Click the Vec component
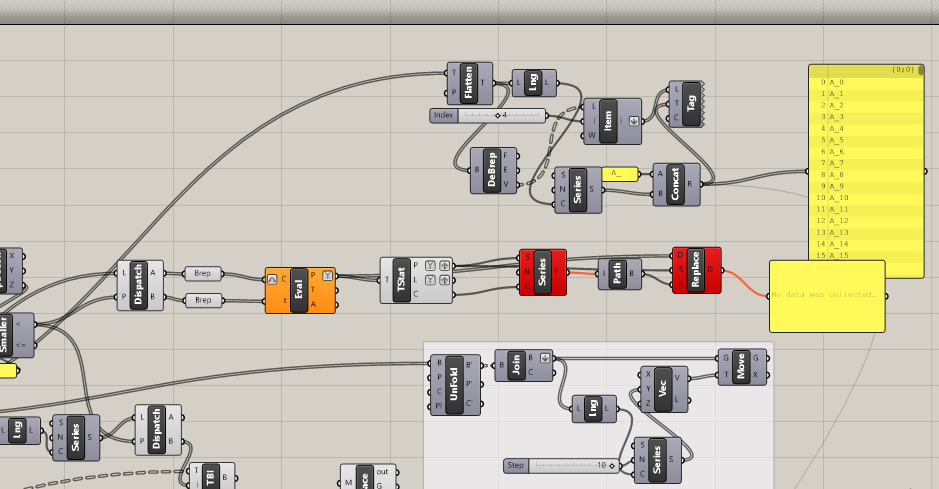Image resolution: width=939 pixels, height=489 pixels. pyautogui.click(x=663, y=389)
